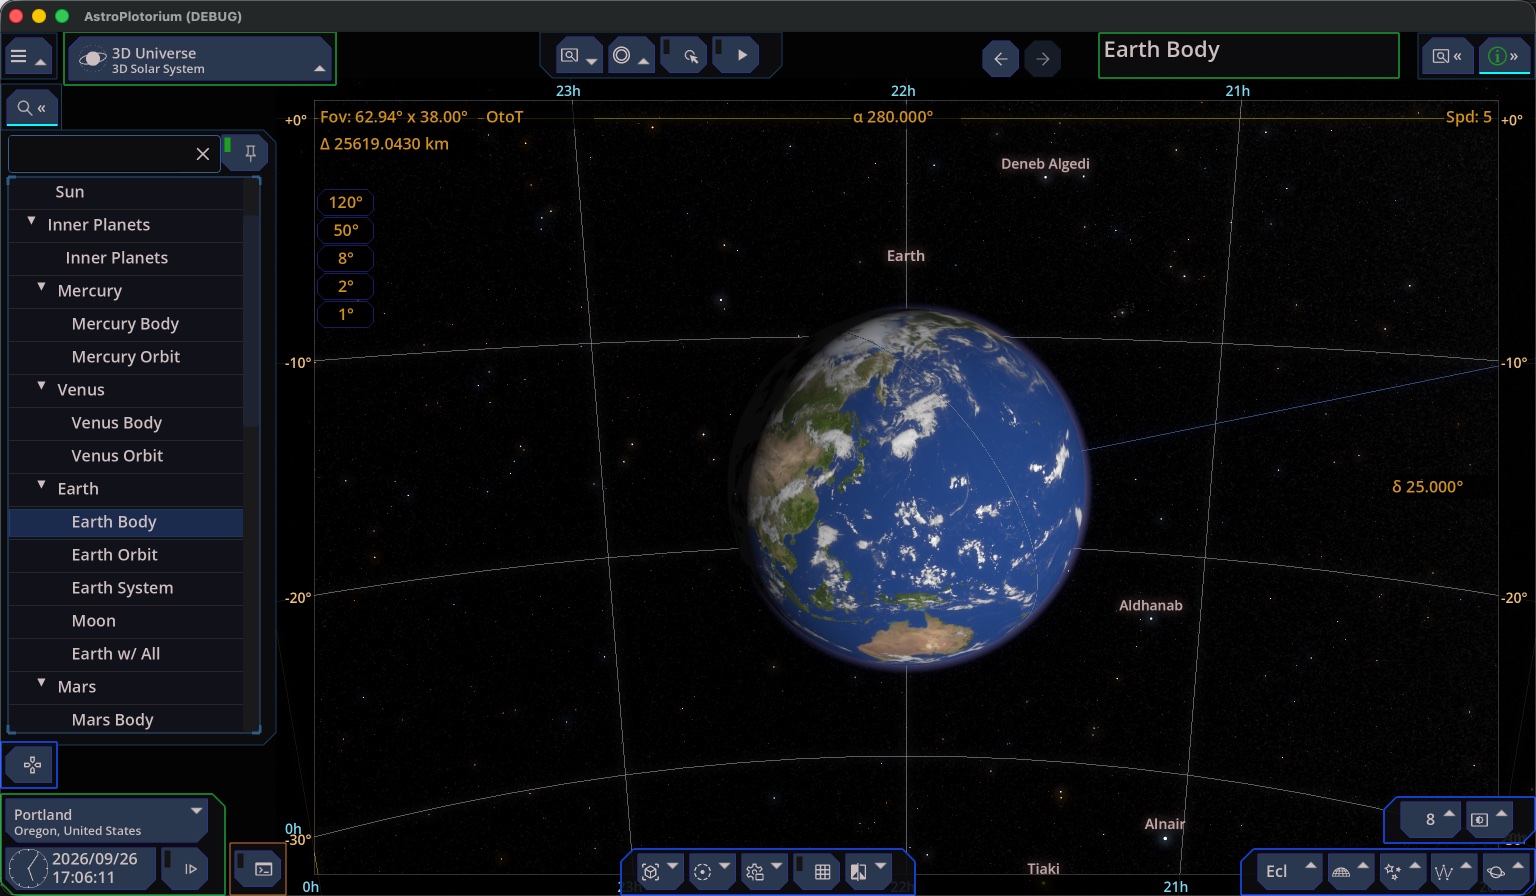Select Earth w/ All entry
The height and width of the screenshot is (896, 1536).
(x=126, y=654)
